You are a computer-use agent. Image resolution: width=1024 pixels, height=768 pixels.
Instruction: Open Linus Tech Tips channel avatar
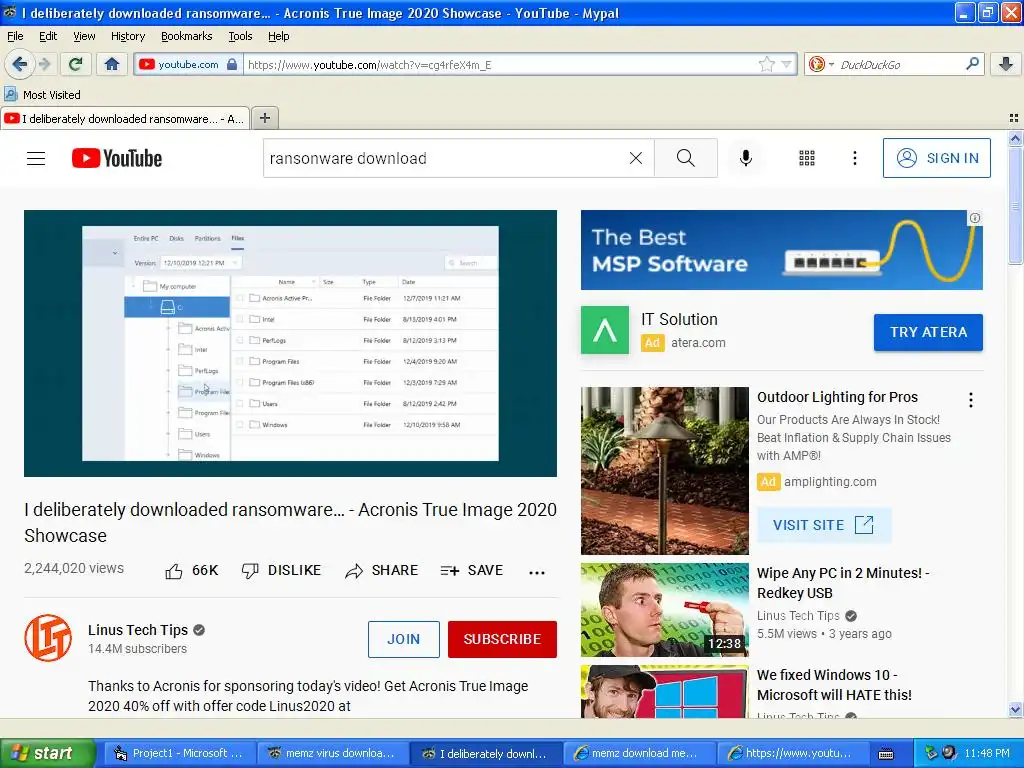point(48,638)
